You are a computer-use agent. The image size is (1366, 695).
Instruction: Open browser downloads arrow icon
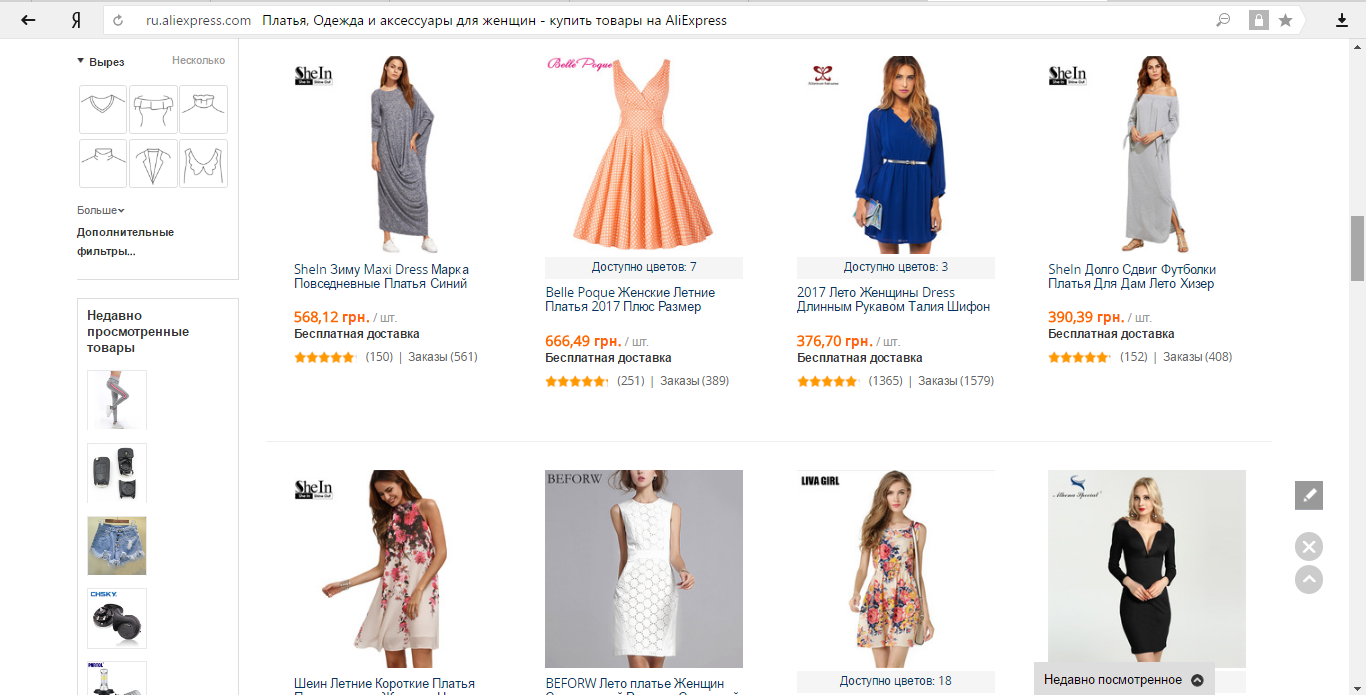click(1342, 20)
